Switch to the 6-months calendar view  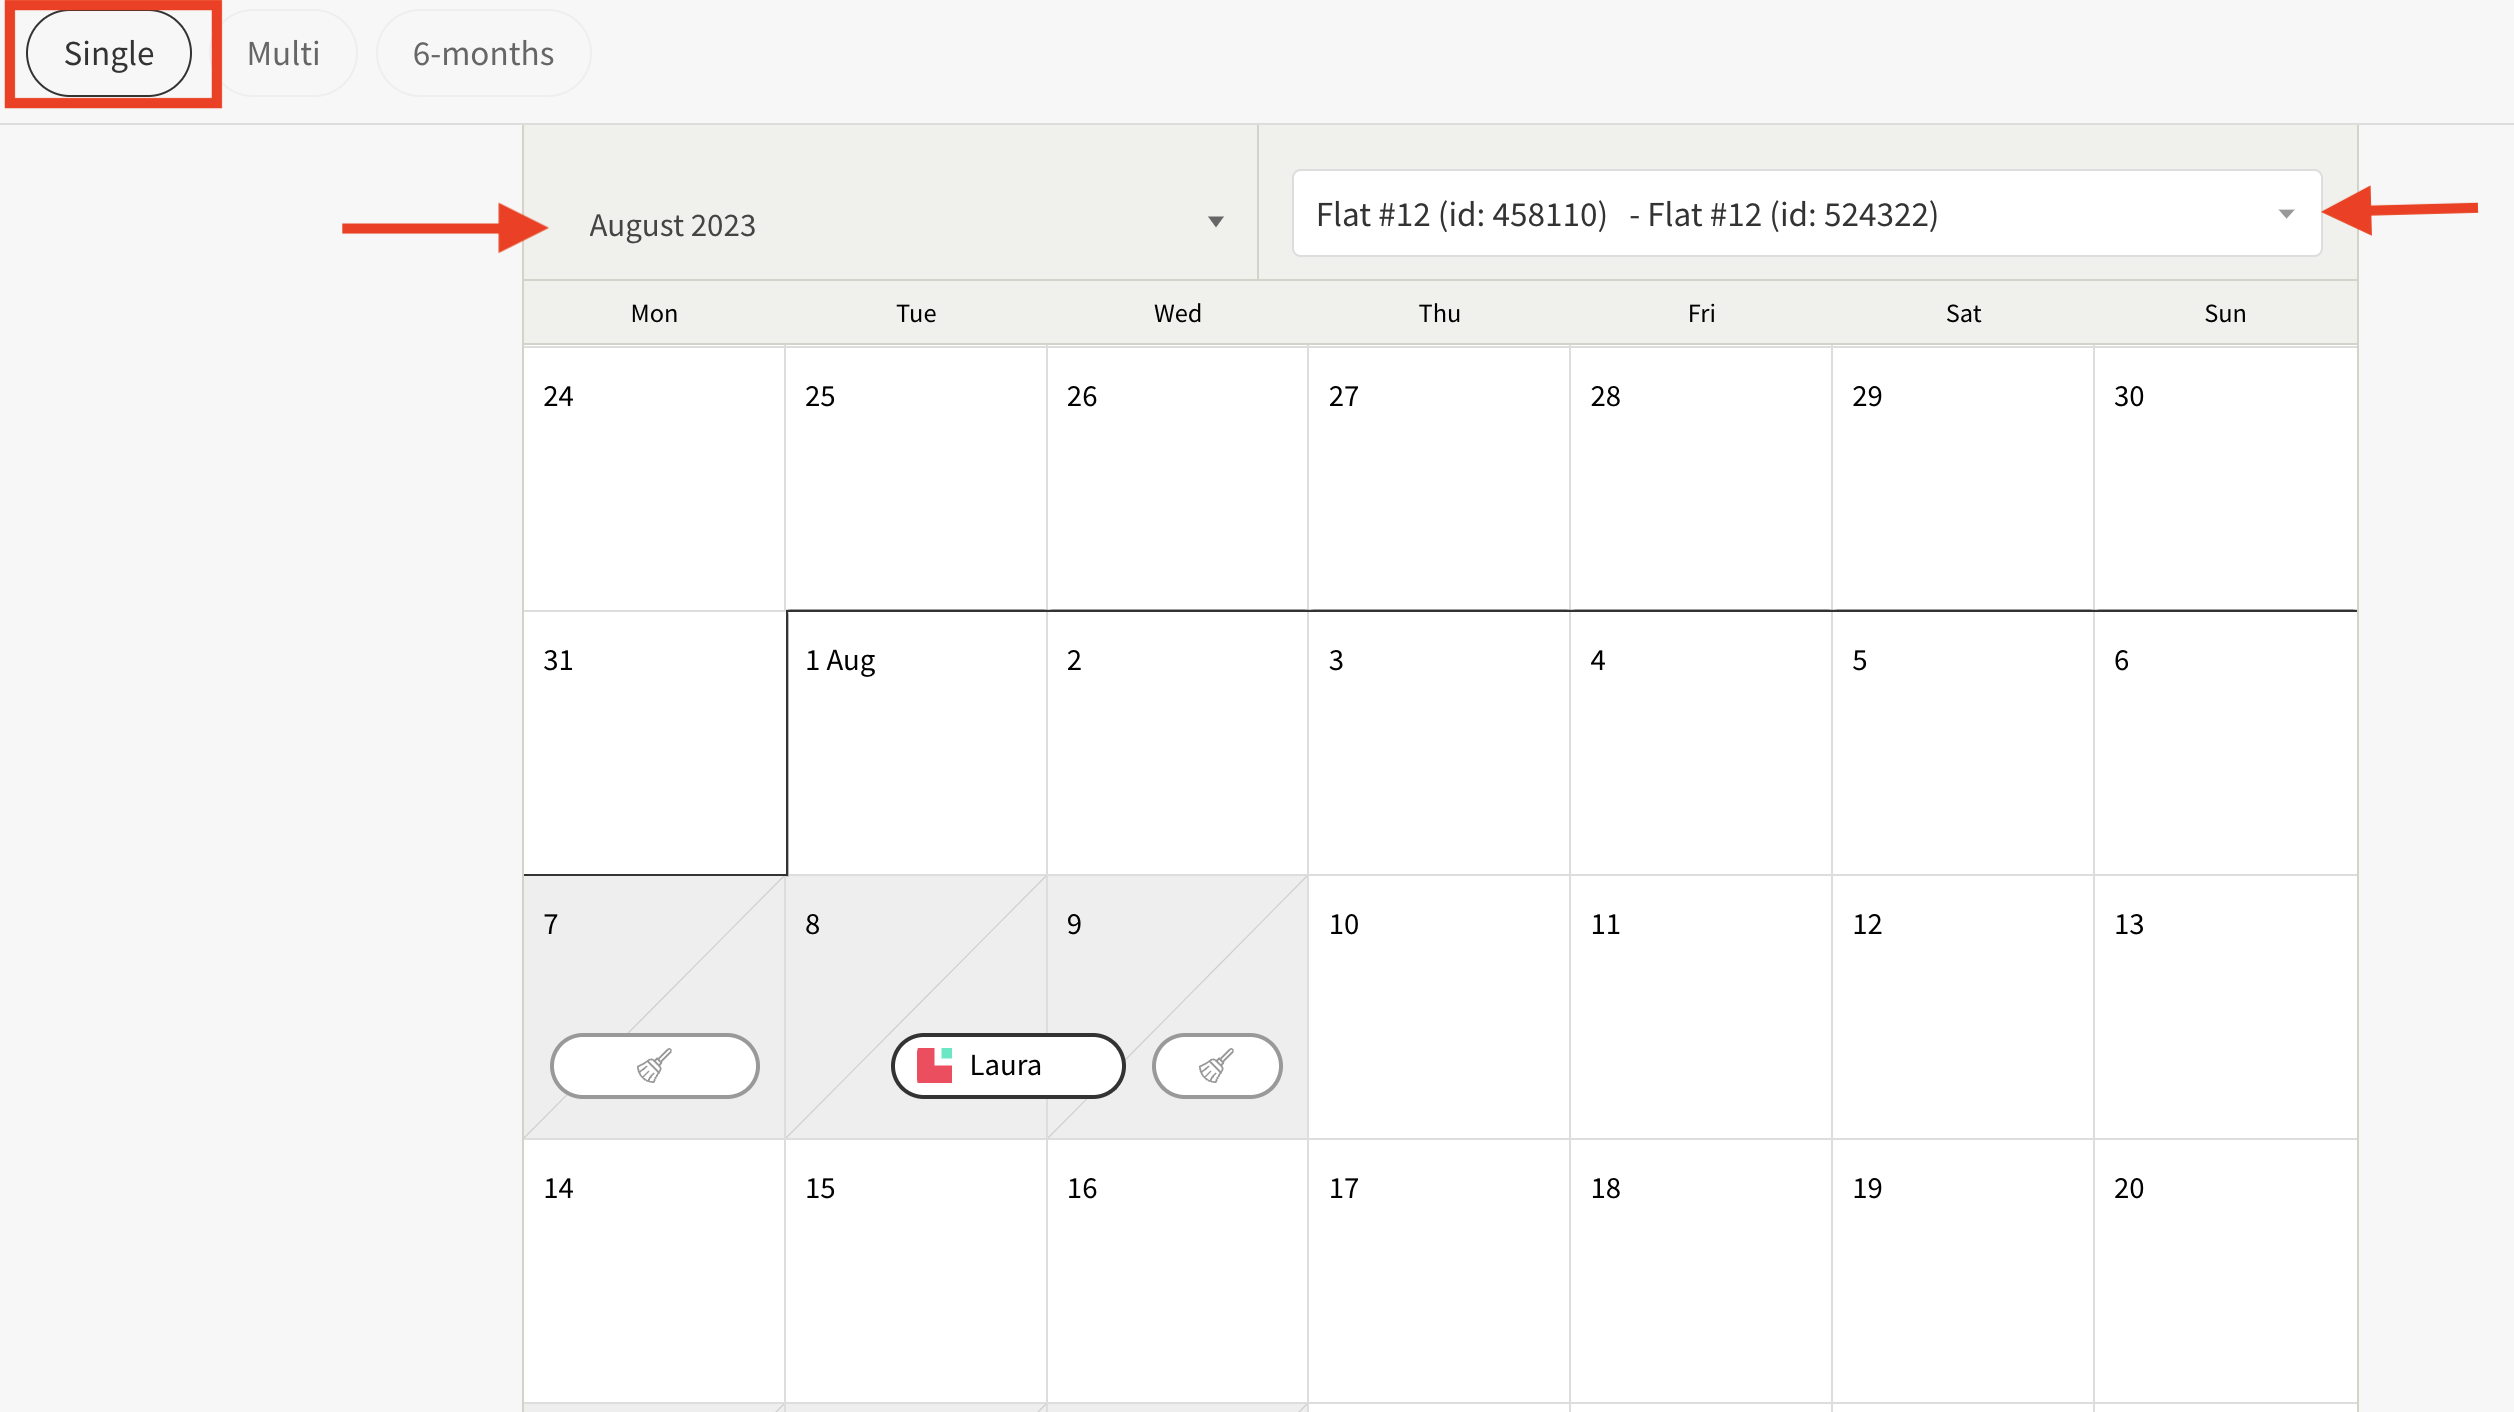point(483,54)
